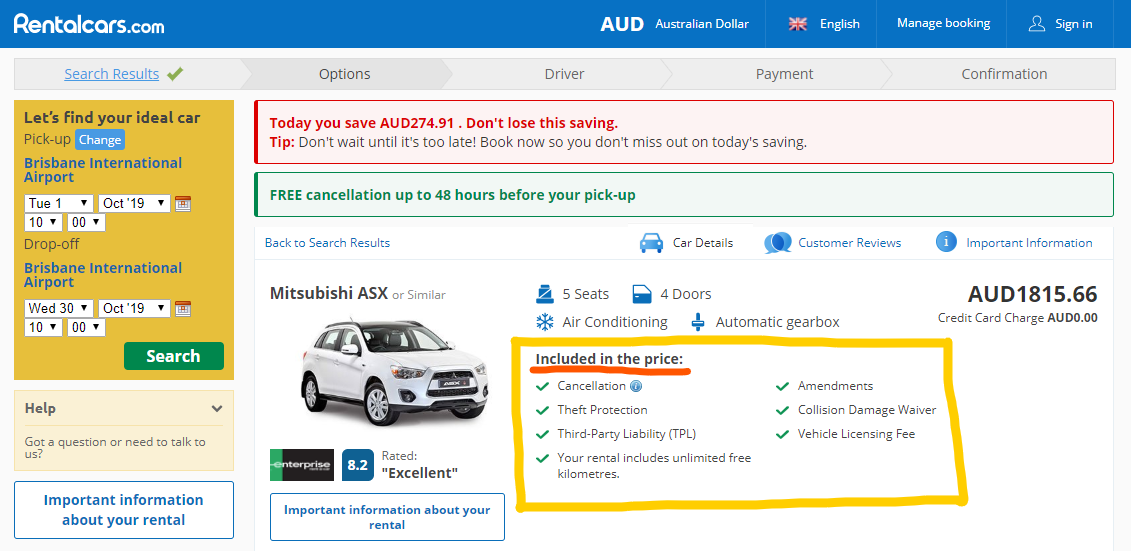Viewport: 1131px width, 551px height.
Task: Open the drop-off day dropdown Wed 30
Action: [x=59, y=309]
